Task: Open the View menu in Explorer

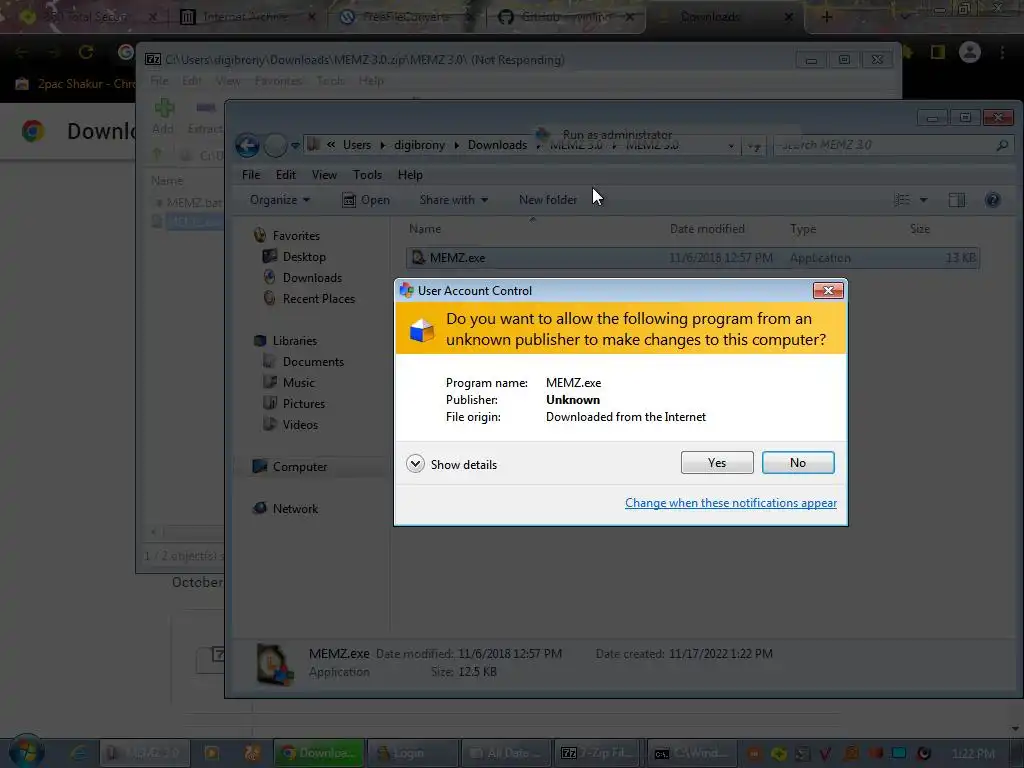Action: coord(324,175)
